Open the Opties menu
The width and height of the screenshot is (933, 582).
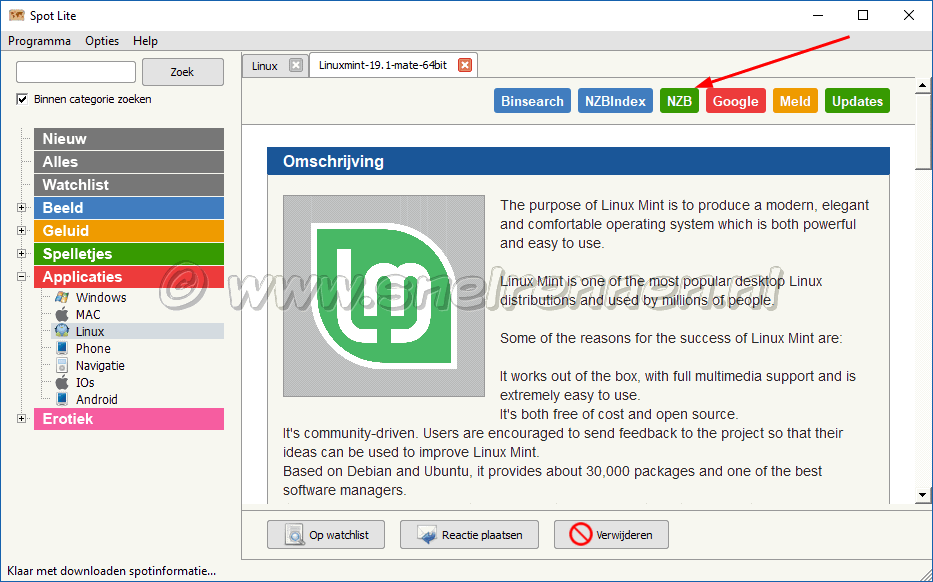point(102,41)
